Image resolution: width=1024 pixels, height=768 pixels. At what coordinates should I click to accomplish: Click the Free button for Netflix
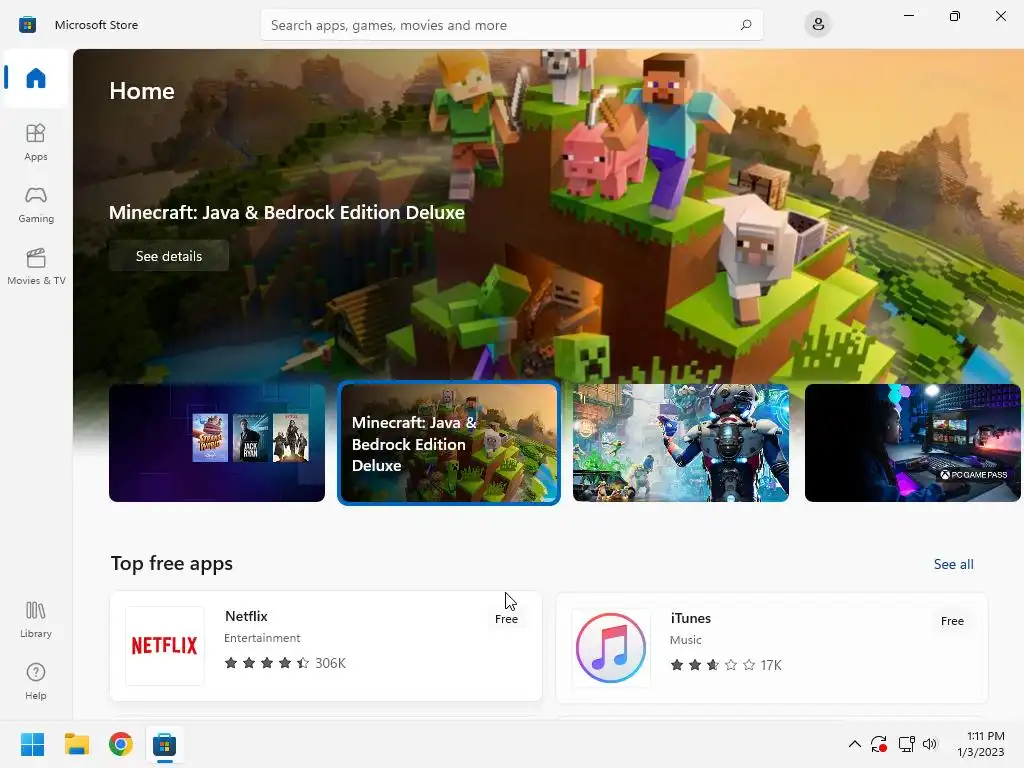point(506,619)
